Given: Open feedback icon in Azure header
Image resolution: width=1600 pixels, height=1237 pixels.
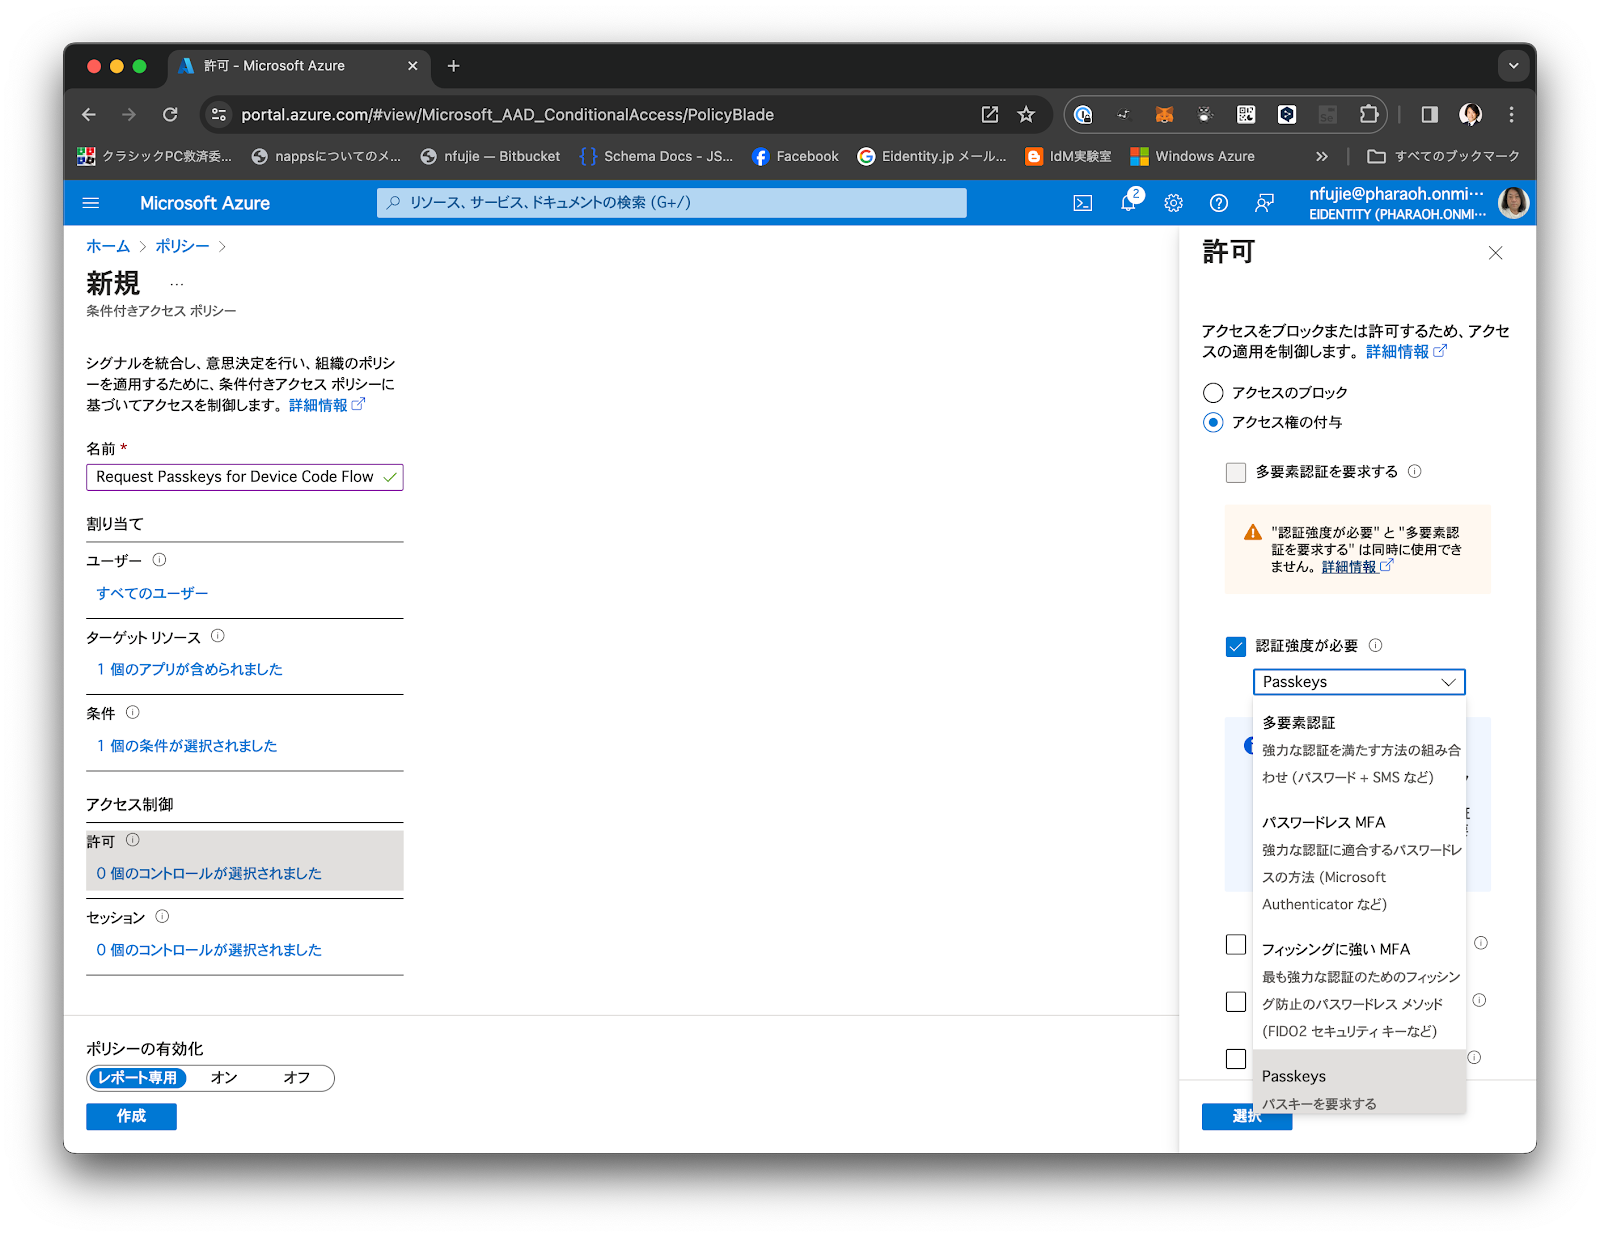Looking at the screenshot, I should [1265, 203].
